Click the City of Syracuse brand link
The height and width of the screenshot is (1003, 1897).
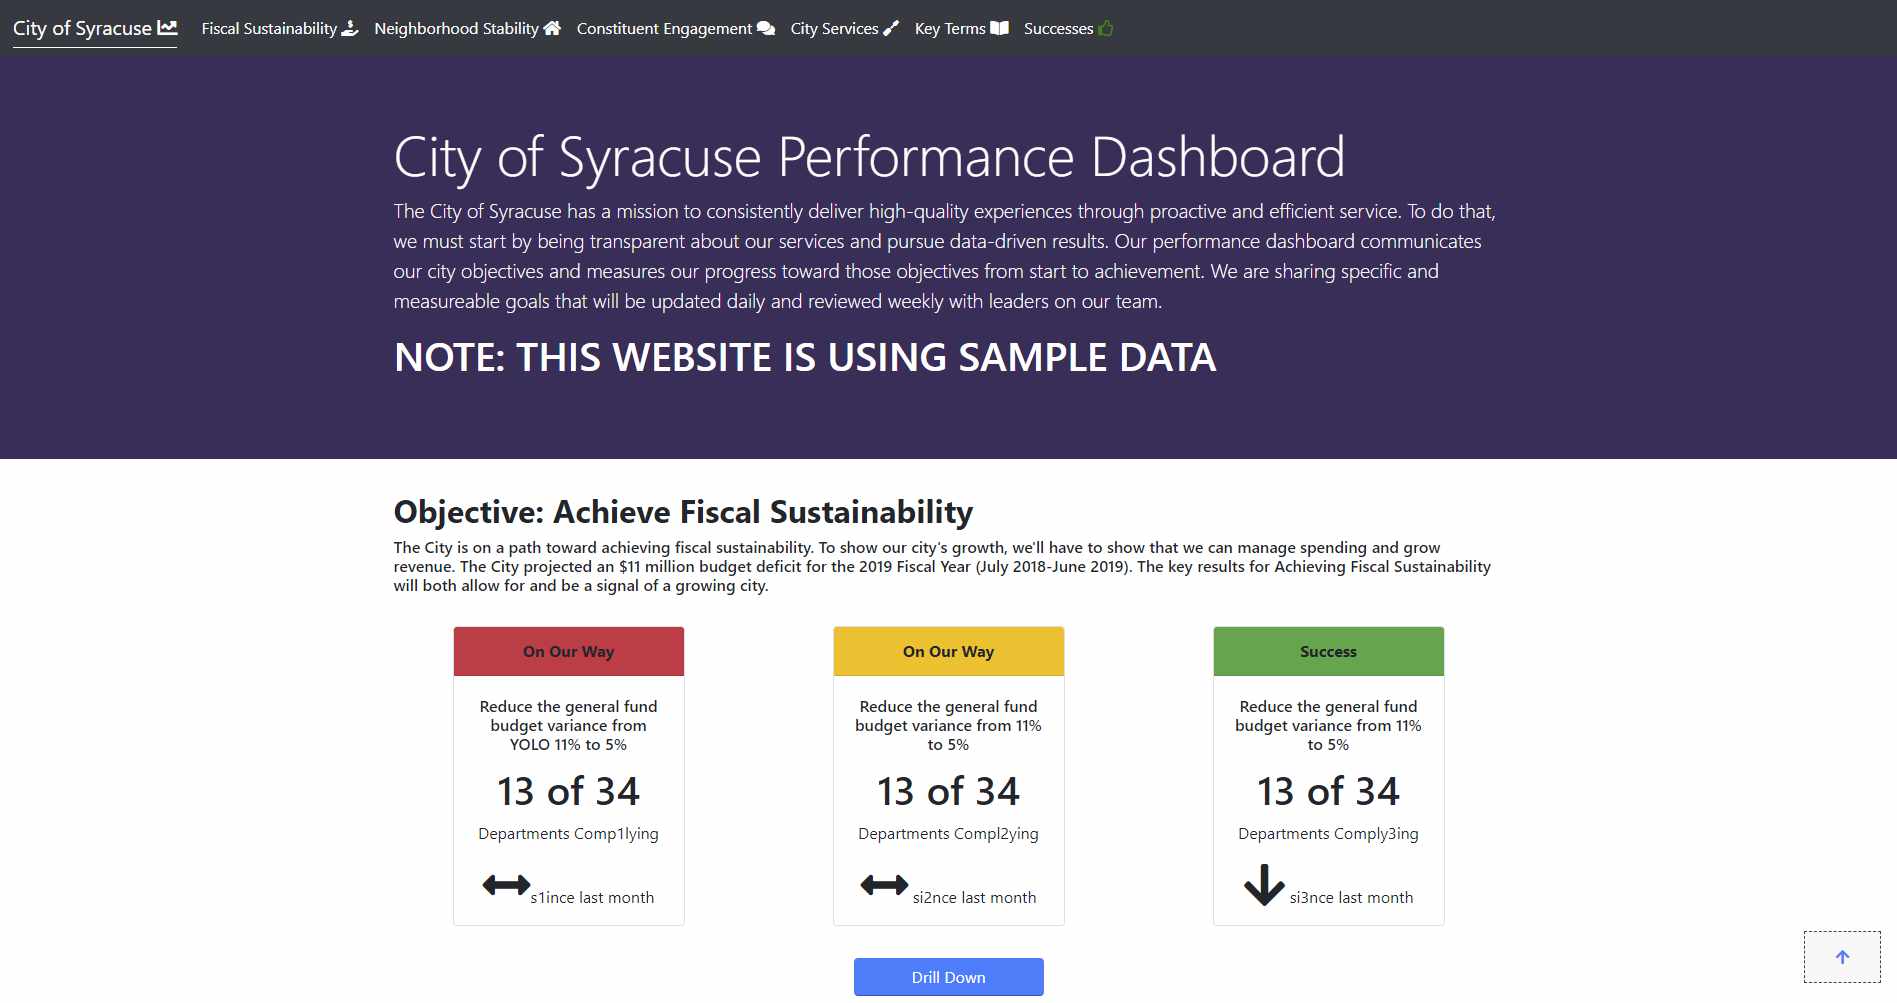coord(82,28)
